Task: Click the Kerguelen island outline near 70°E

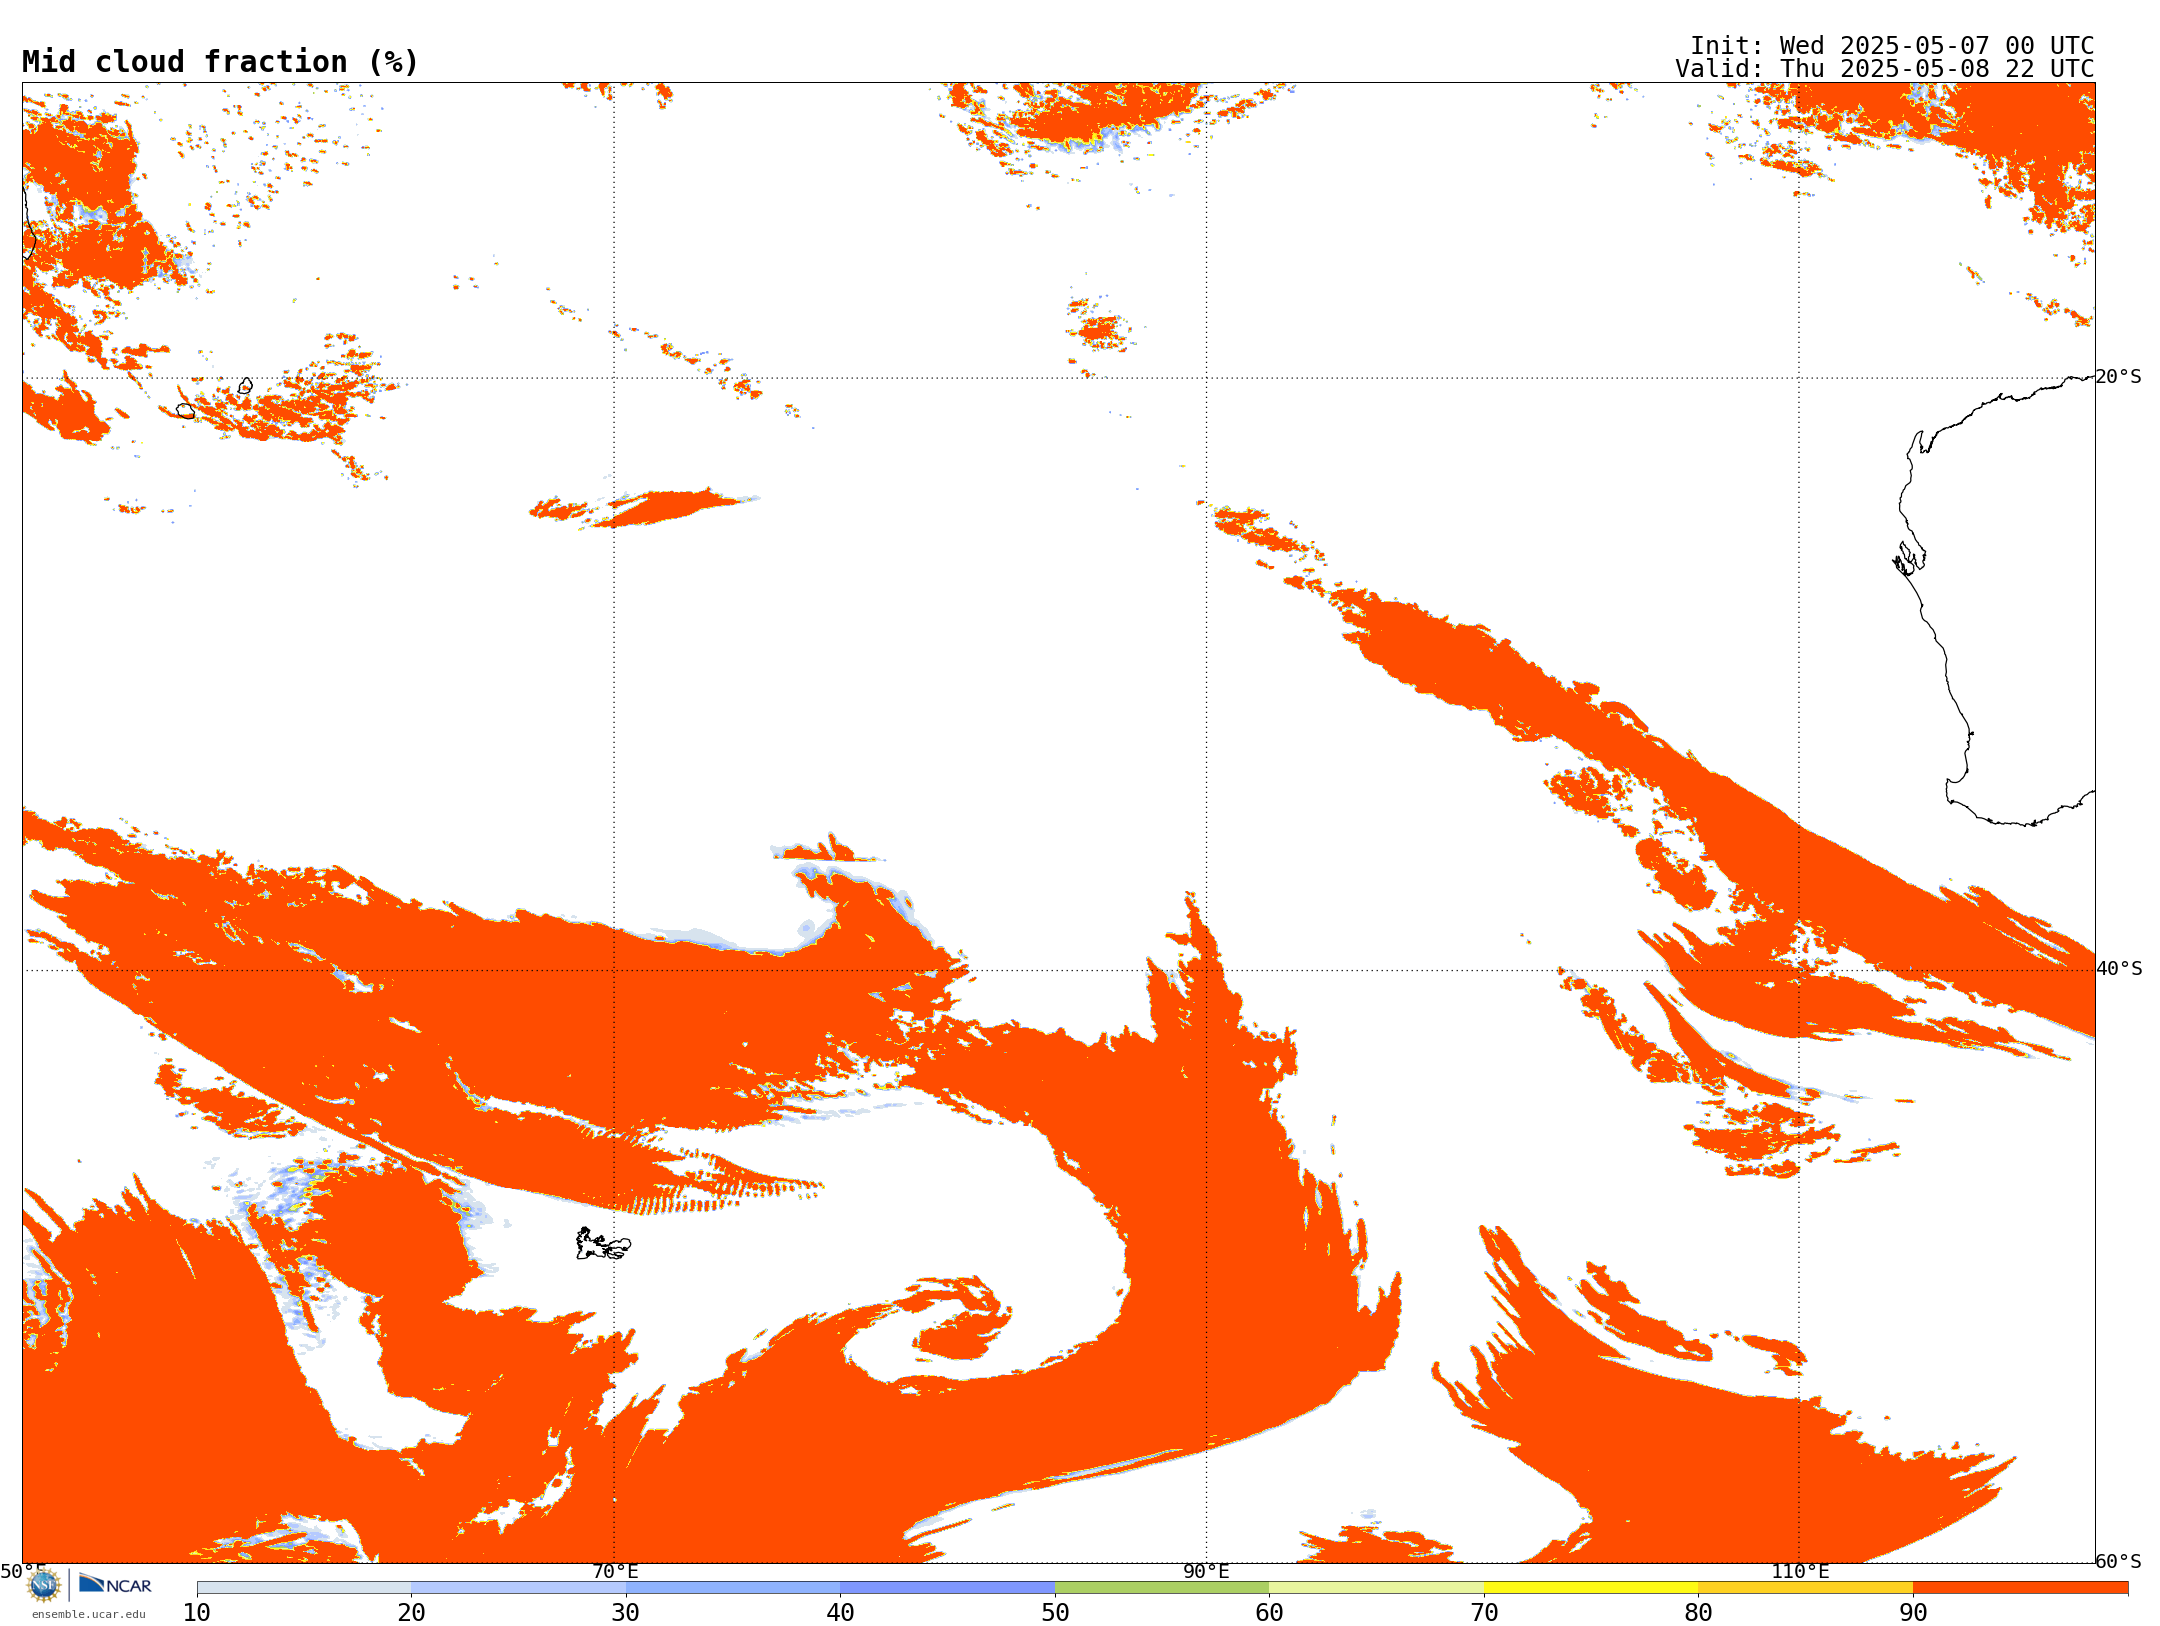Action: point(603,1244)
